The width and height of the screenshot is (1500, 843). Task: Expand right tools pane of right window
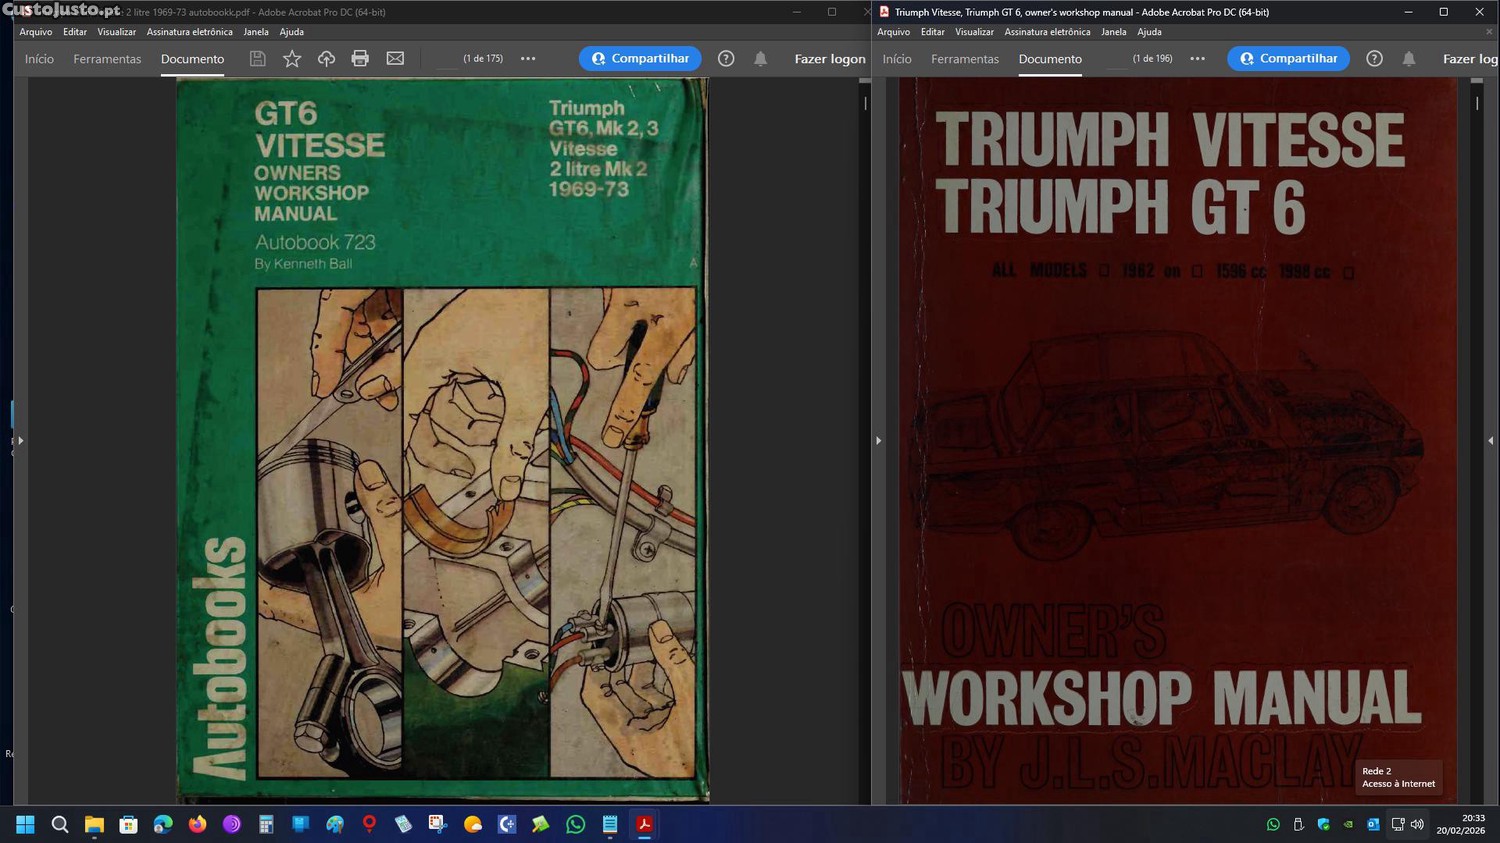click(x=1490, y=440)
